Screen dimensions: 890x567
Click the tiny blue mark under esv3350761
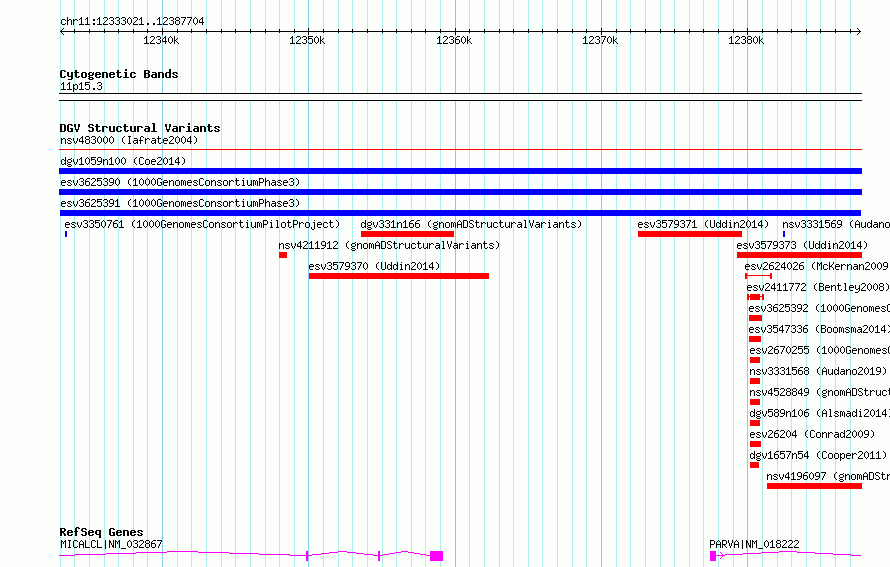pyautogui.click(x=66, y=234)
